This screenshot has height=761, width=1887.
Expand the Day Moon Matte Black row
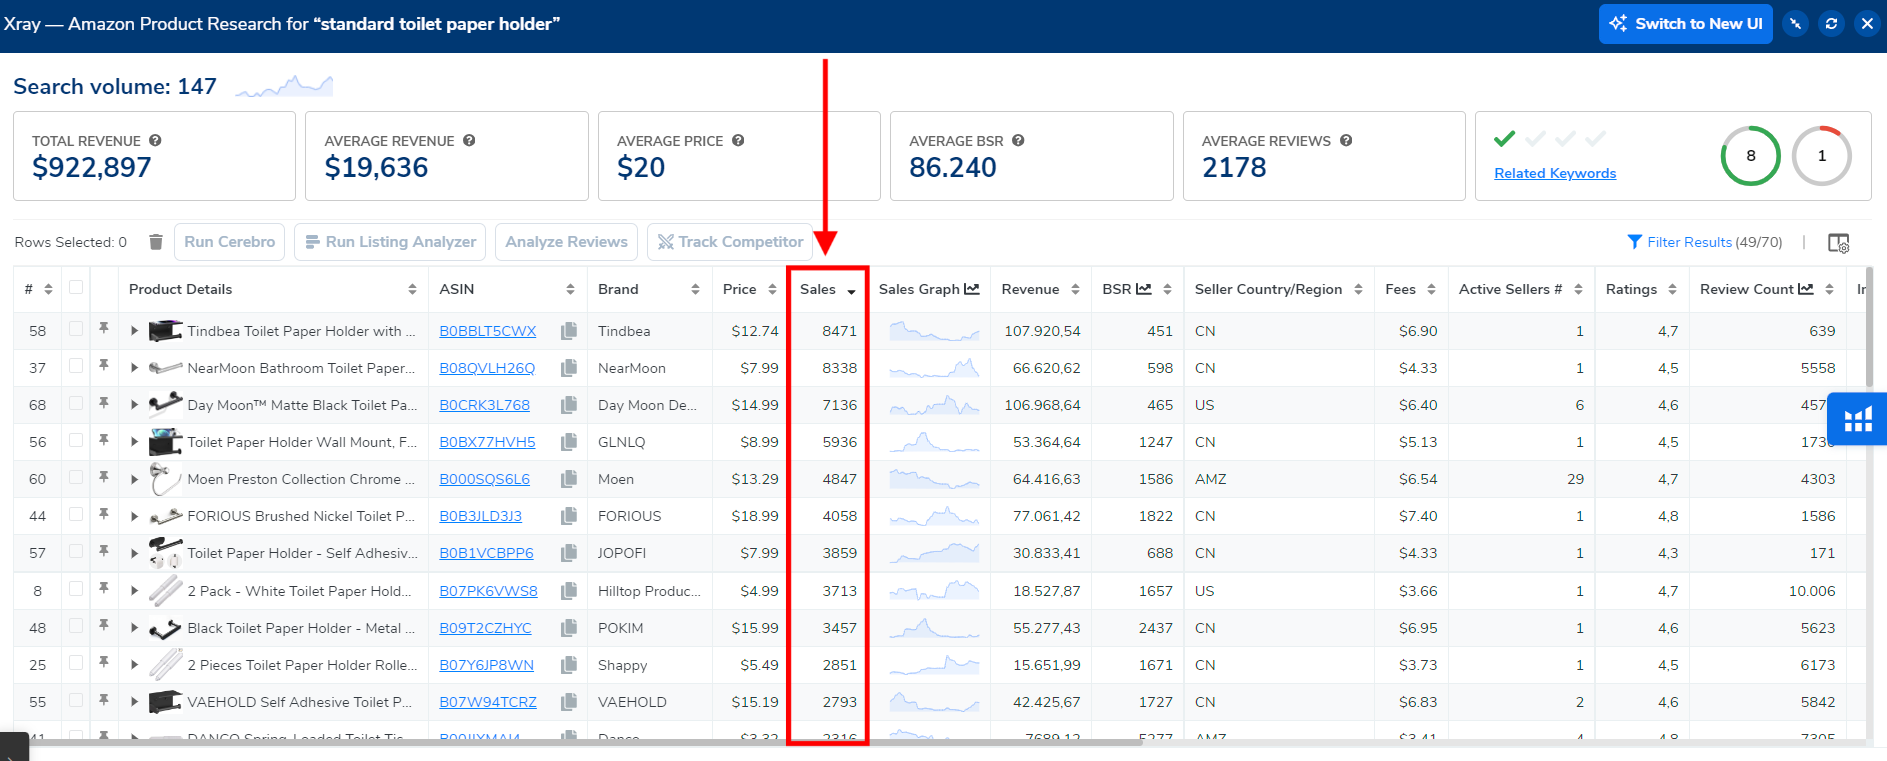[x=134, y=405]
